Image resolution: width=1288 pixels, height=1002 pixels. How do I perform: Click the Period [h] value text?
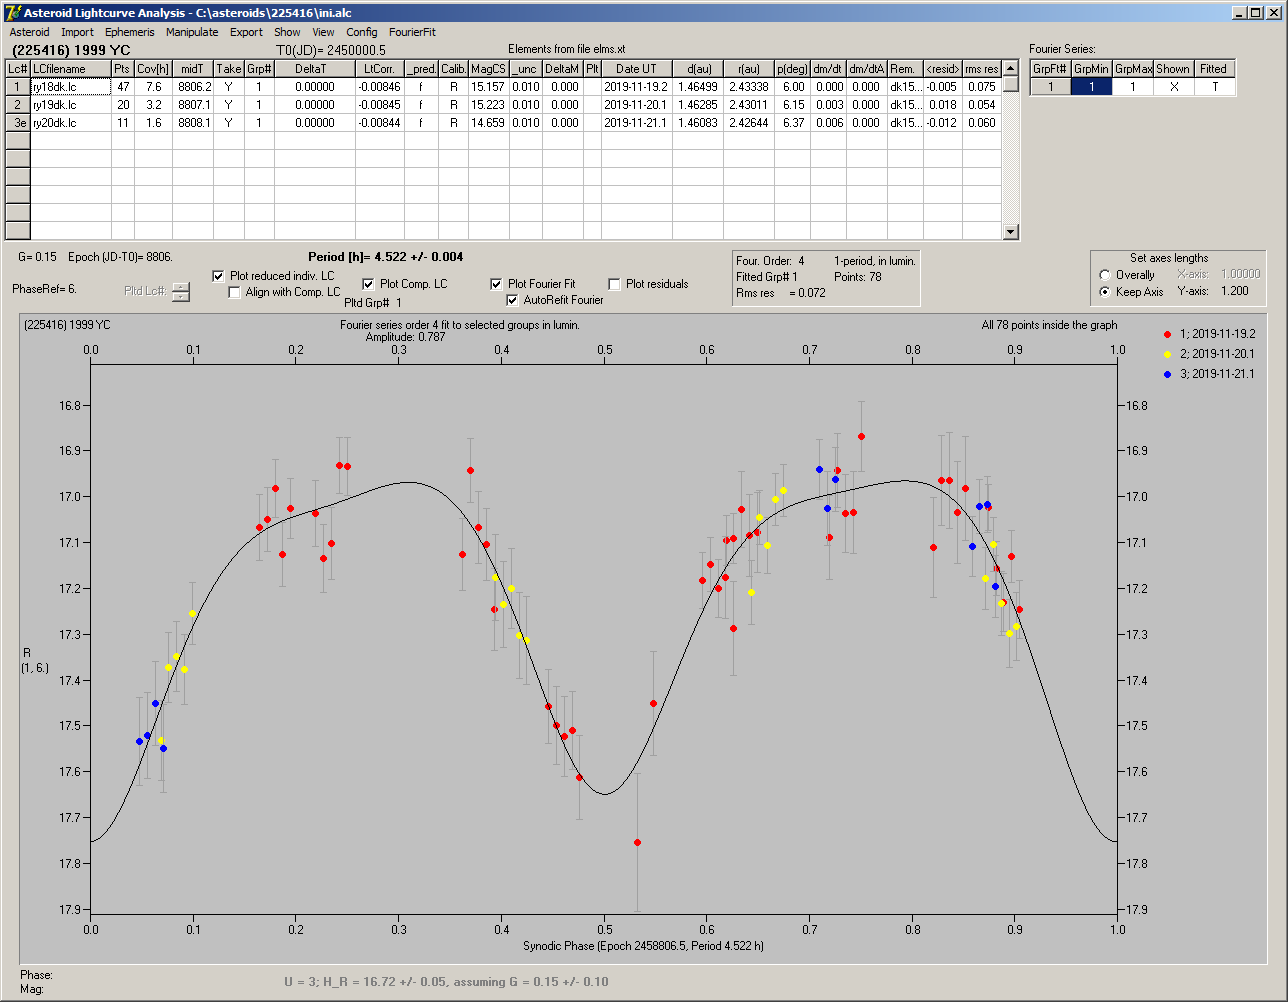tap(386, 257)
